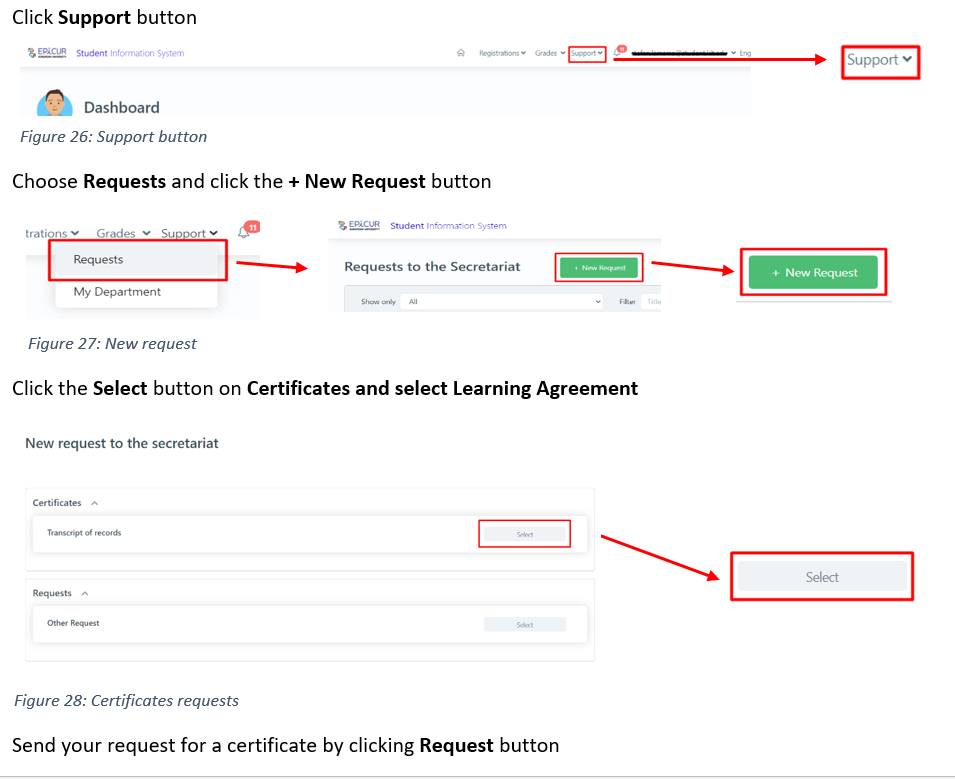Click the home icon in top navigation
The height and width of the screenshot is (779, 955).
click(x=461, y=53)
